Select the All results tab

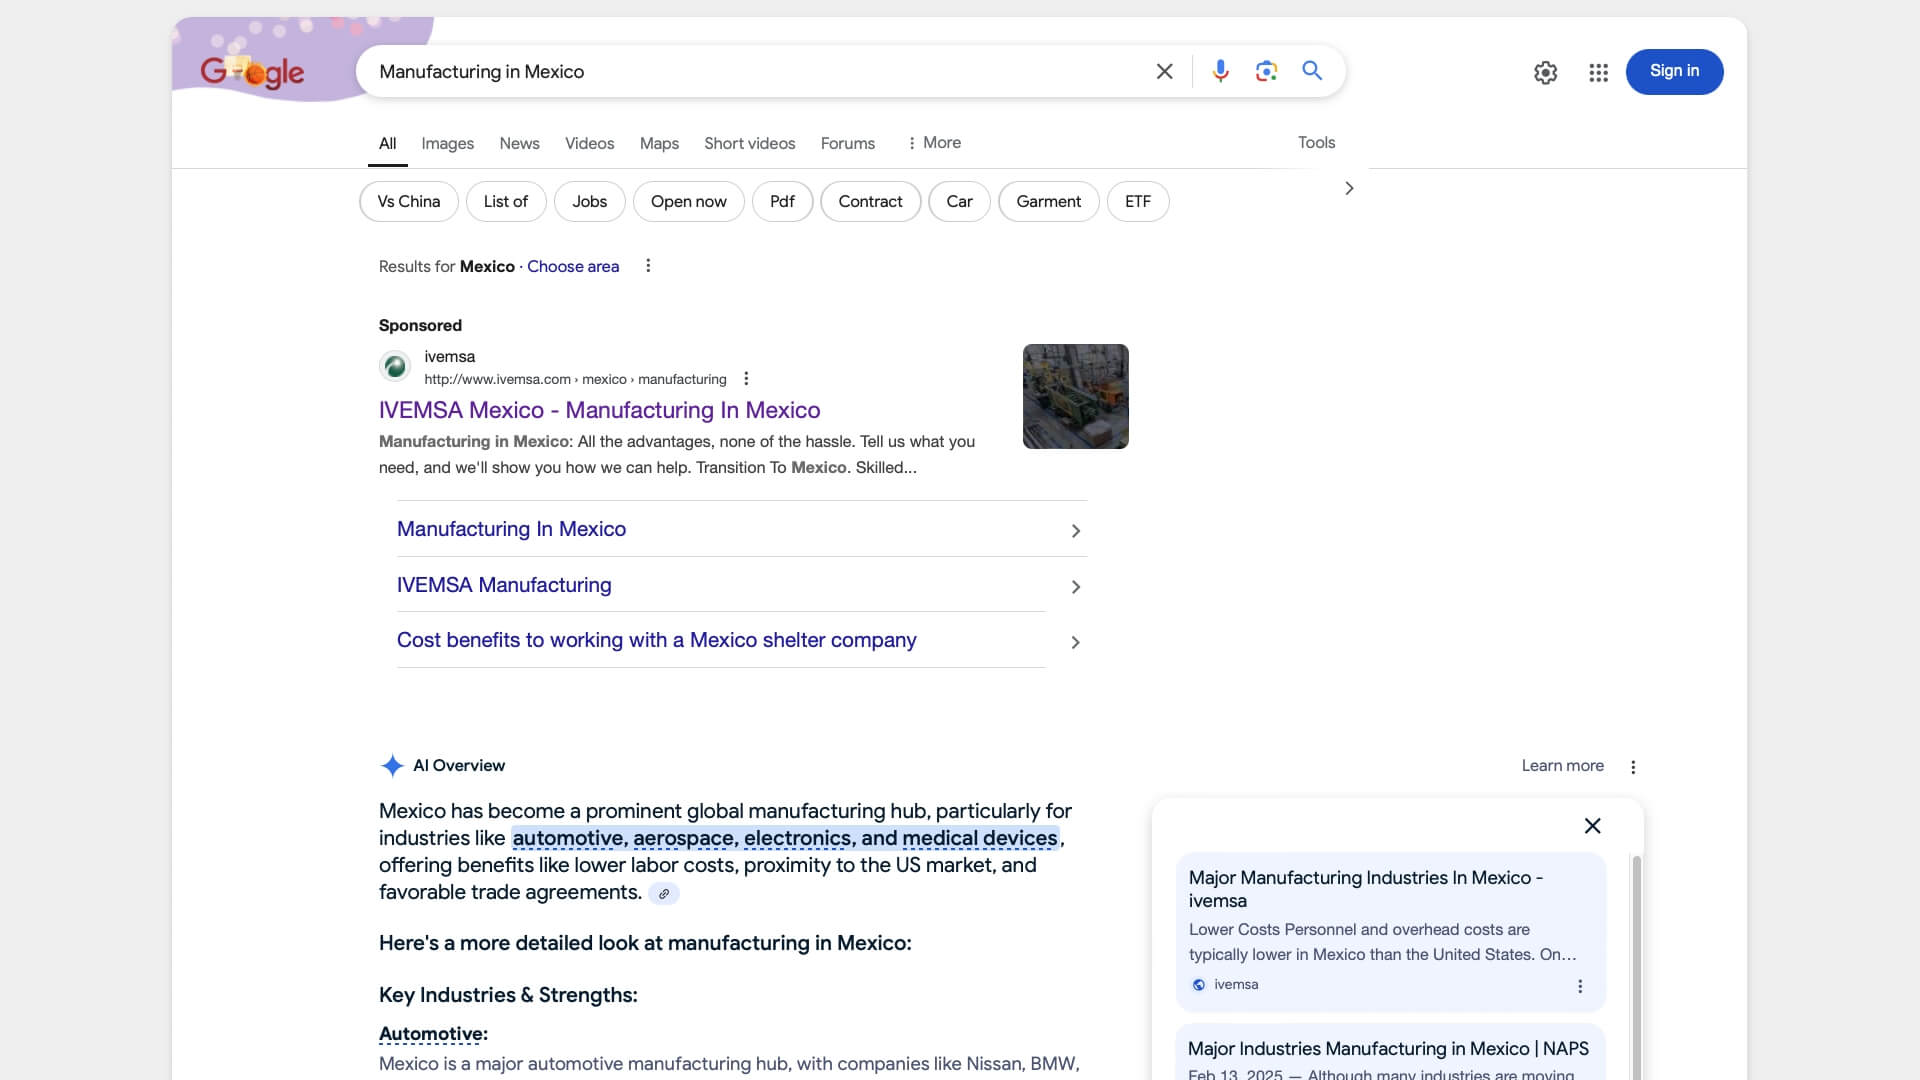387,144
